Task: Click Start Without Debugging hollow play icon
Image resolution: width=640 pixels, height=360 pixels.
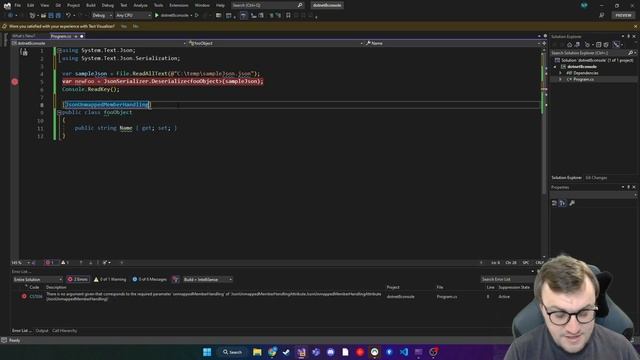Action: point(197,16)
